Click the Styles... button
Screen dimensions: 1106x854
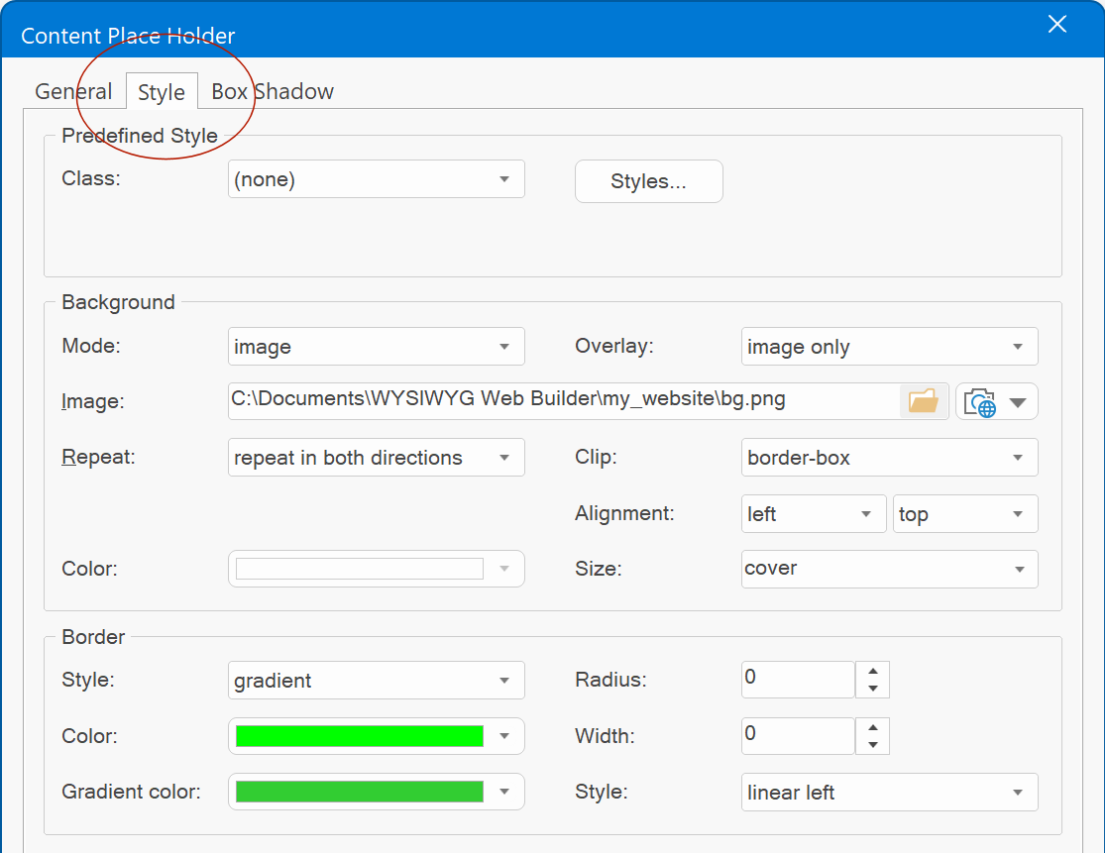648,181
